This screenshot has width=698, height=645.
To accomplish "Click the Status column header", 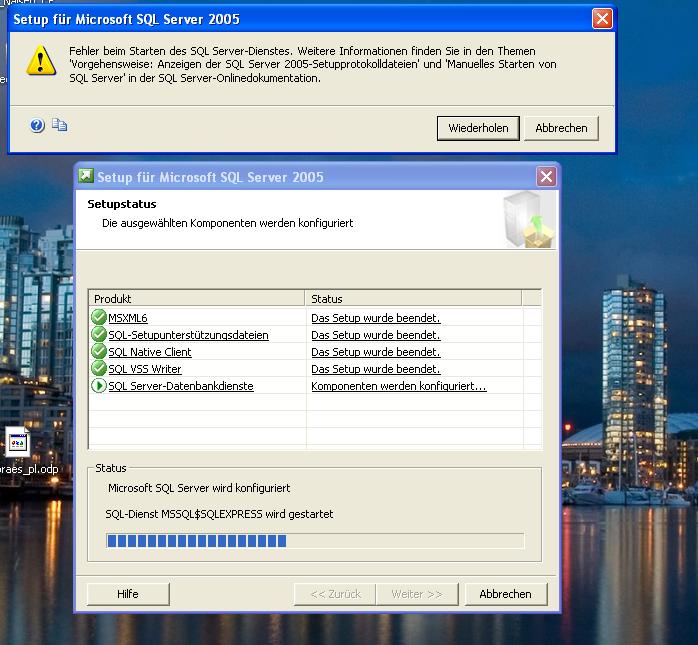I will coord(414,298).
